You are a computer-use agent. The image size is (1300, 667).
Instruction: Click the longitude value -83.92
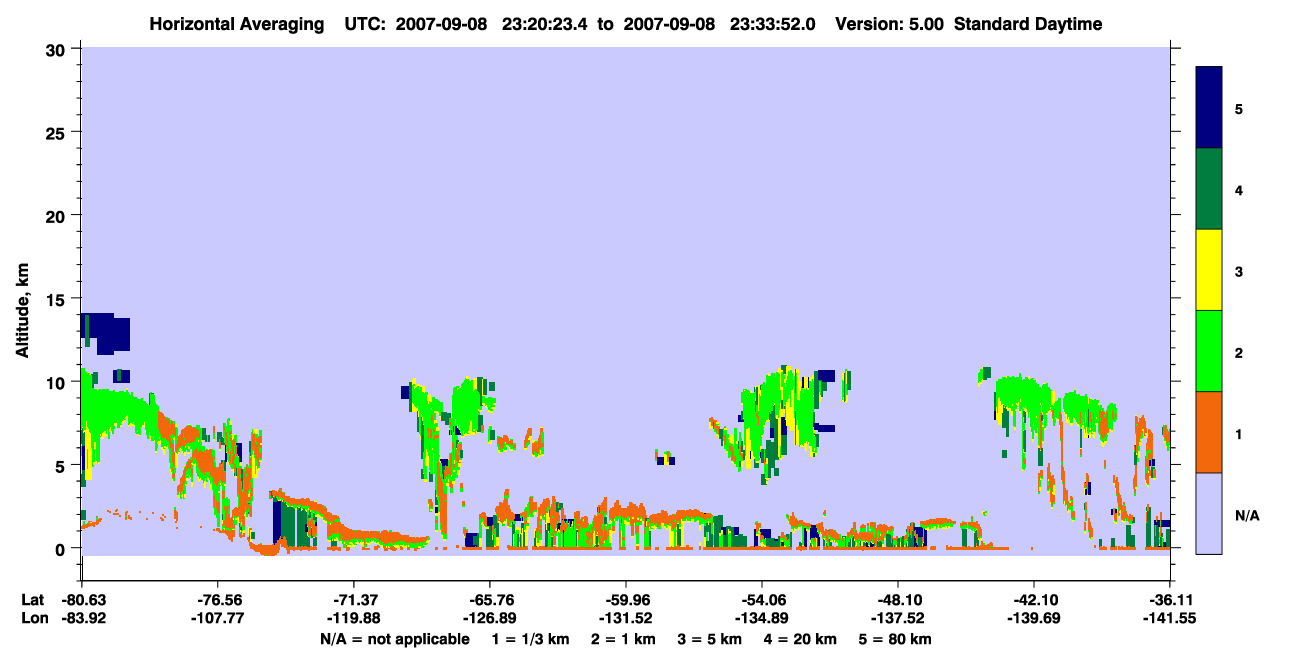82,618
